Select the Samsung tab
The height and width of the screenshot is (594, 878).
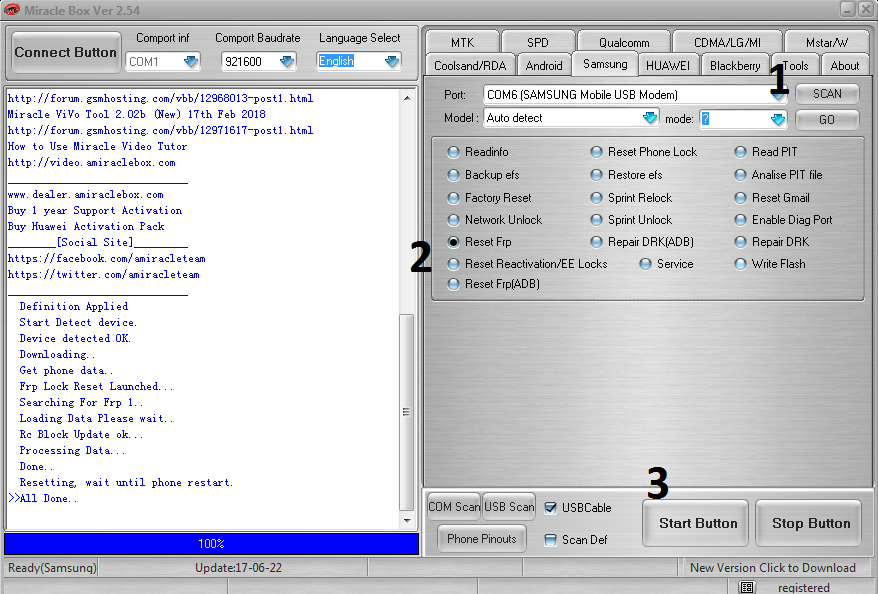(605, 64)
